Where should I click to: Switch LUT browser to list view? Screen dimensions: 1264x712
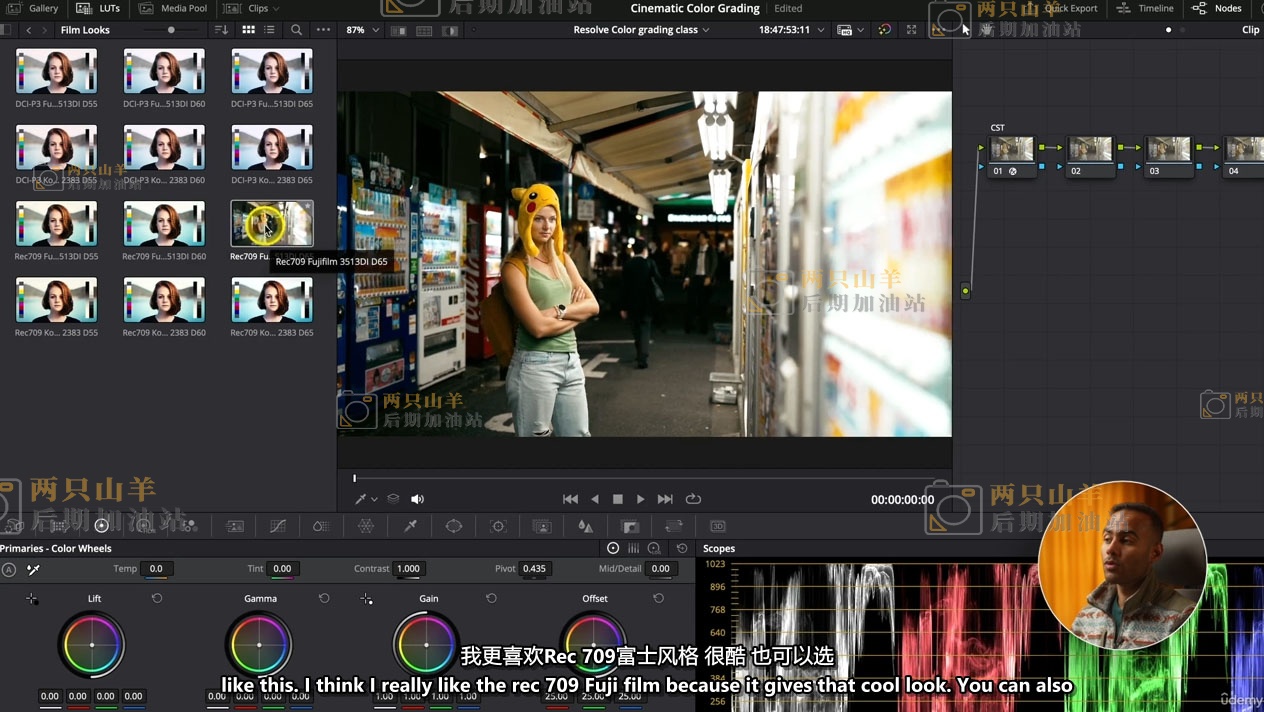pyautogui.click(x=270, y=30)
